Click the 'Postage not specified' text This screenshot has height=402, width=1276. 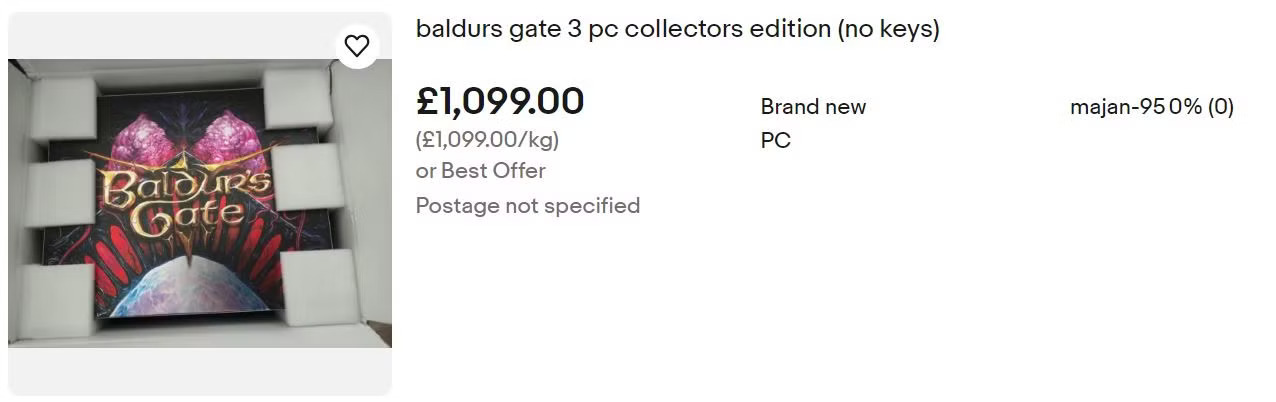527,206
